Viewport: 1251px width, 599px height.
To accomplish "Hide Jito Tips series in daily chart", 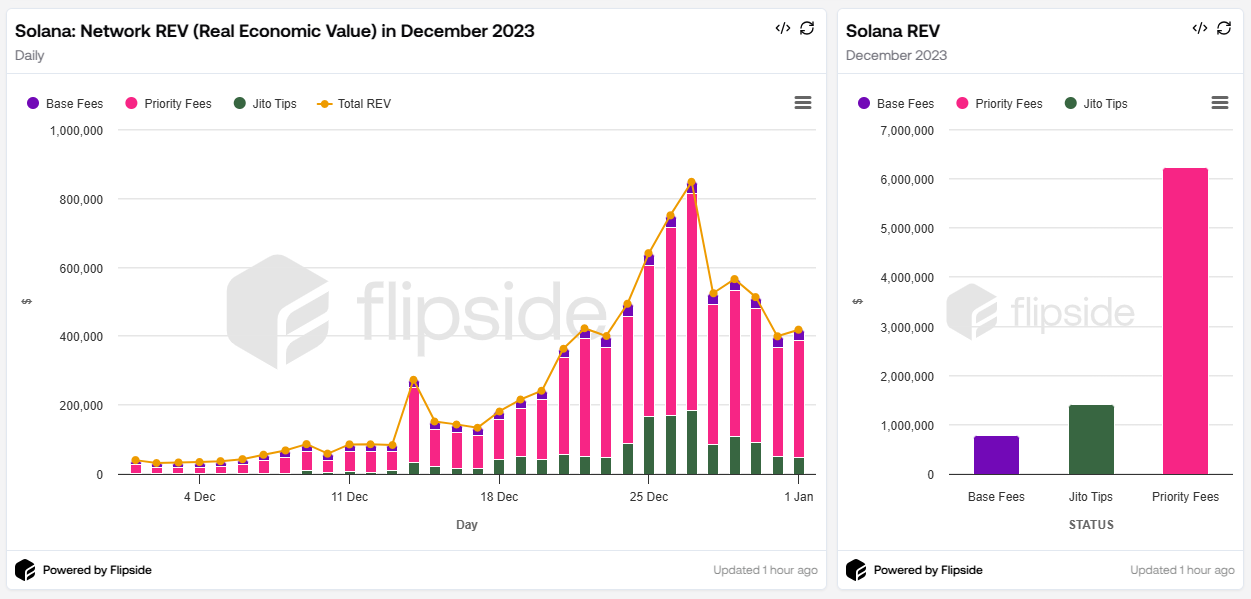I will pyautogui.click(x=265, y=104).
